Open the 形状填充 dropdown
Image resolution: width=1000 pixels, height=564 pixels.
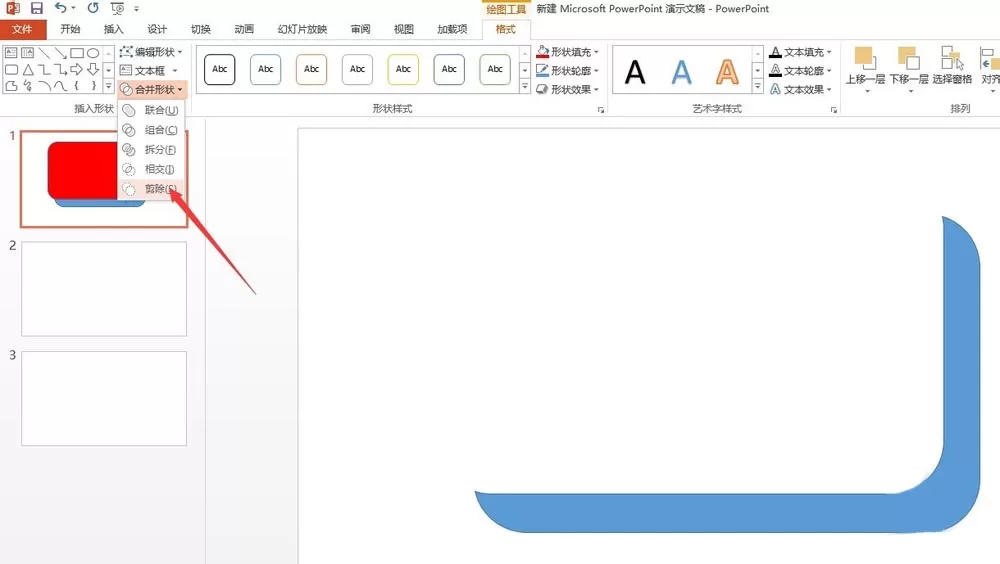pos(568,52)
